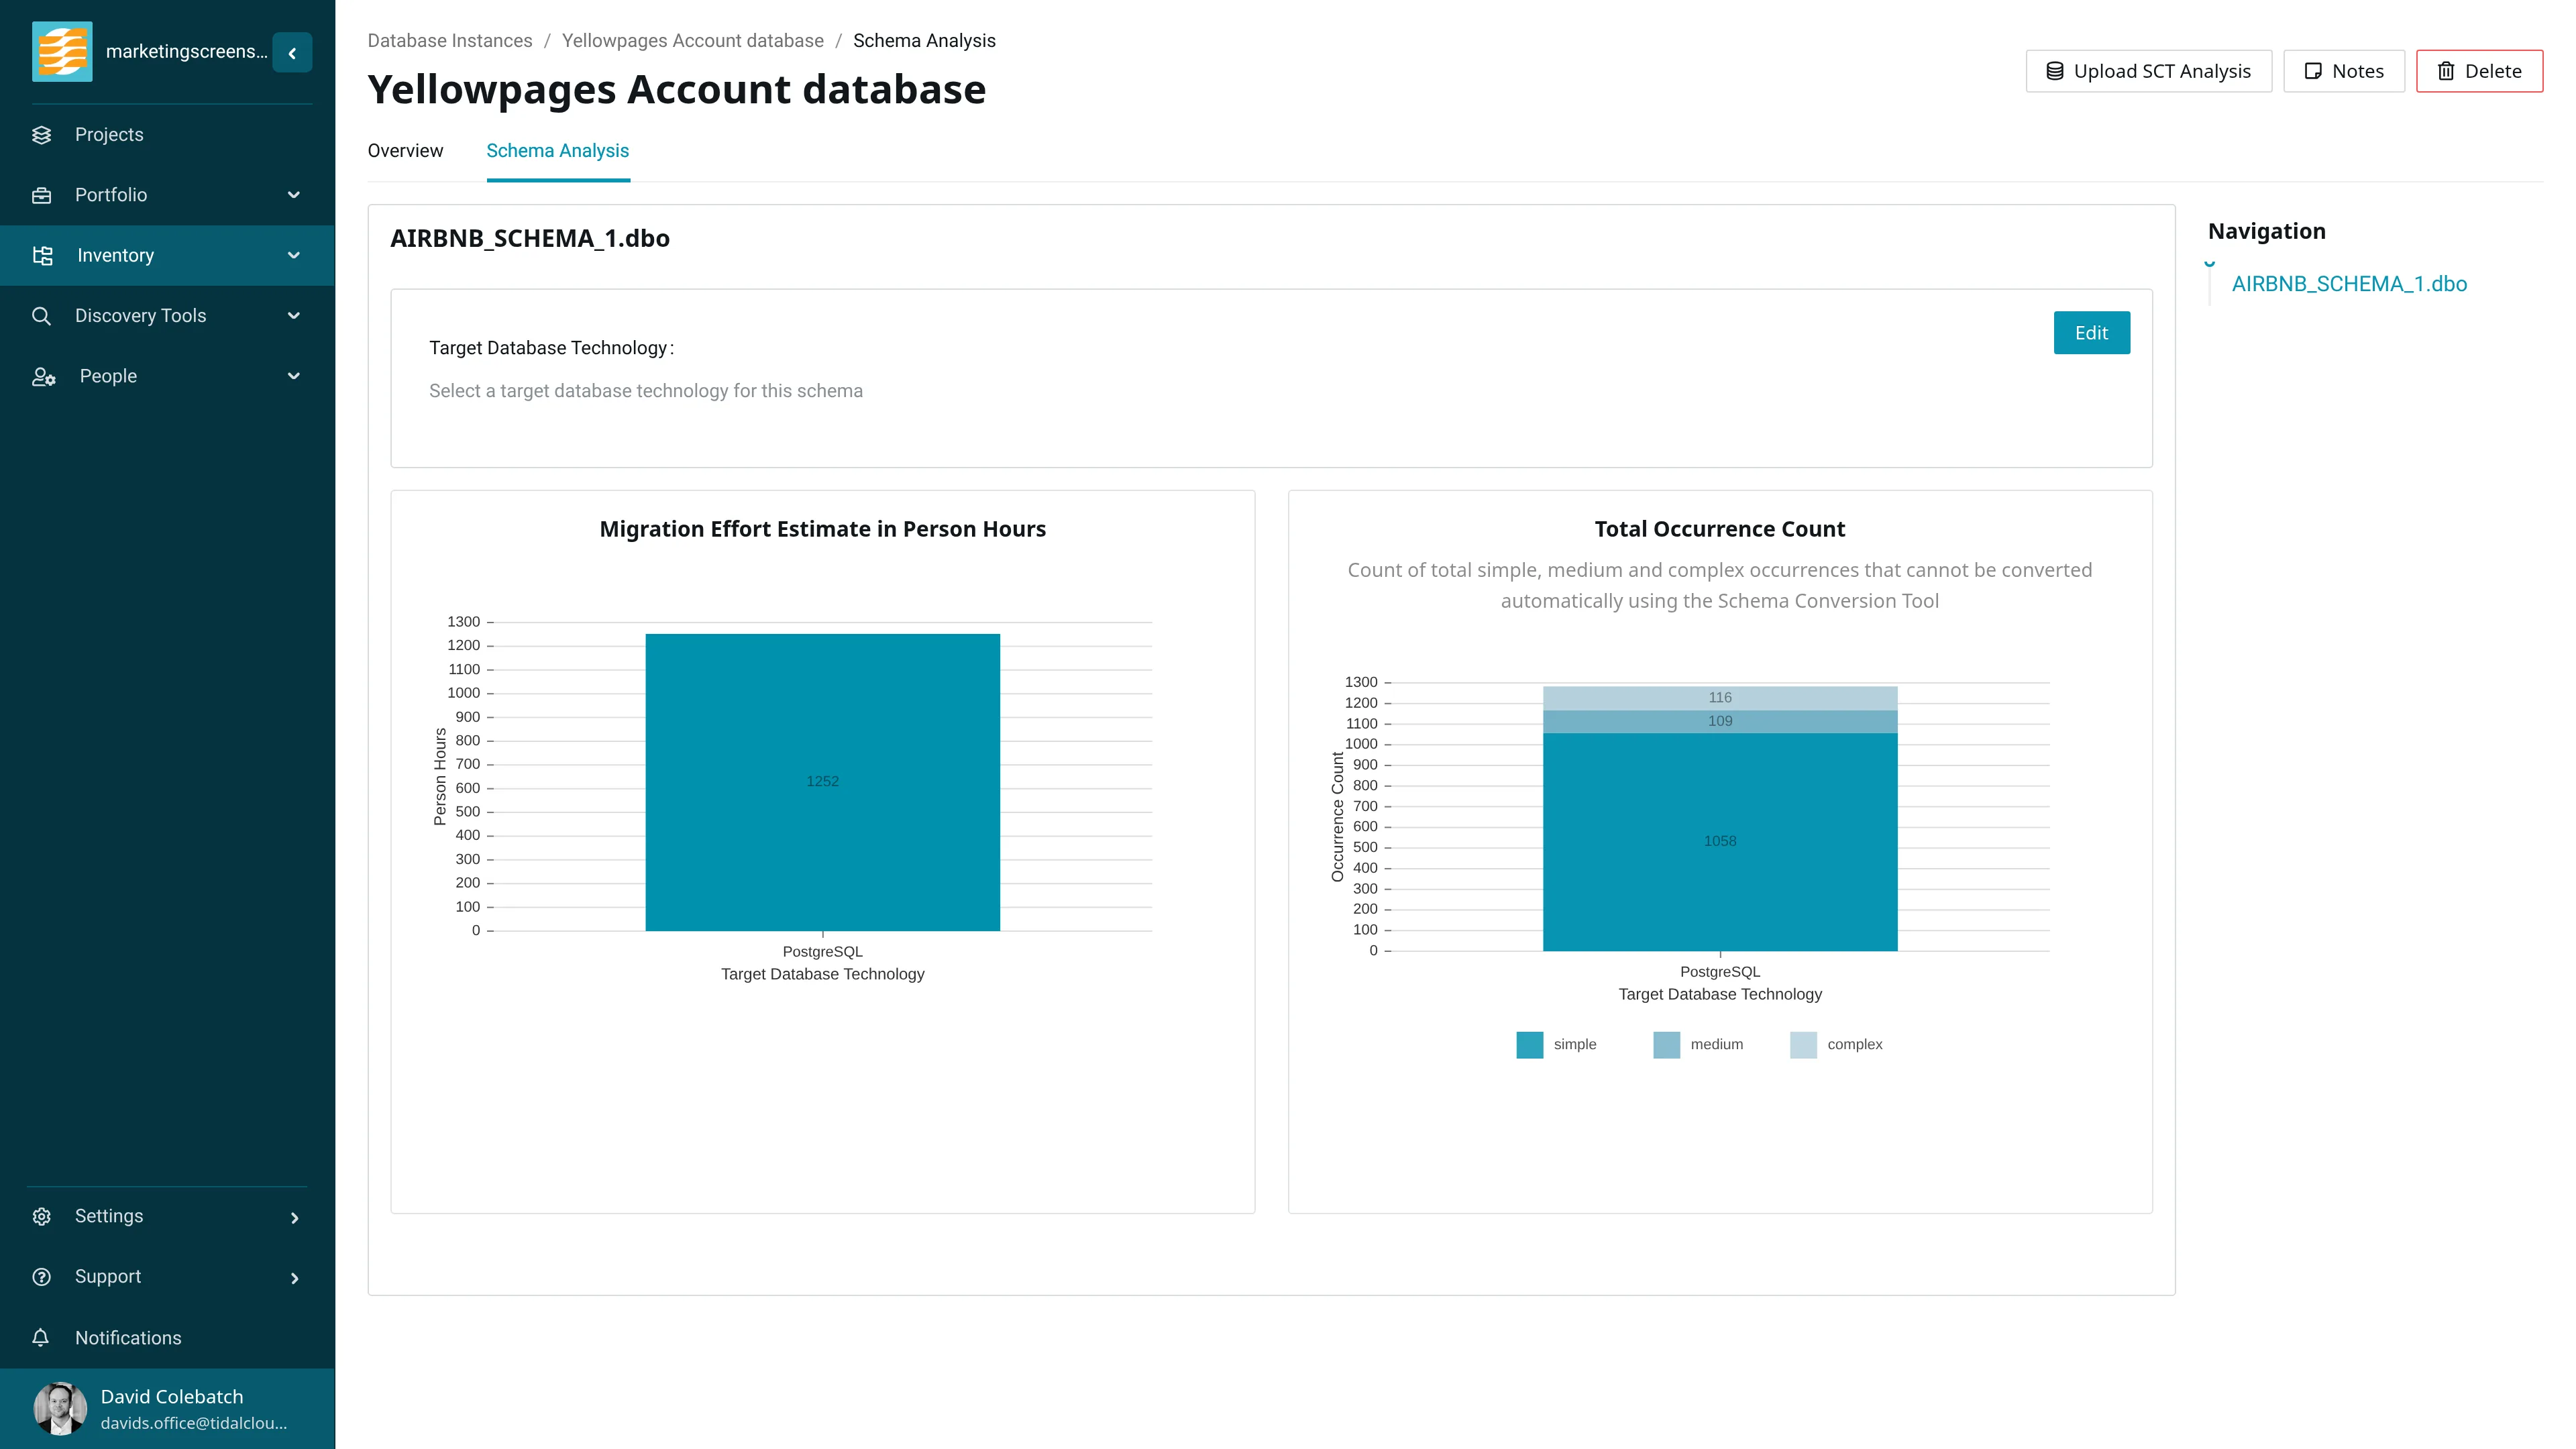Click the Support question mark icon

[x=41, y=1277]
